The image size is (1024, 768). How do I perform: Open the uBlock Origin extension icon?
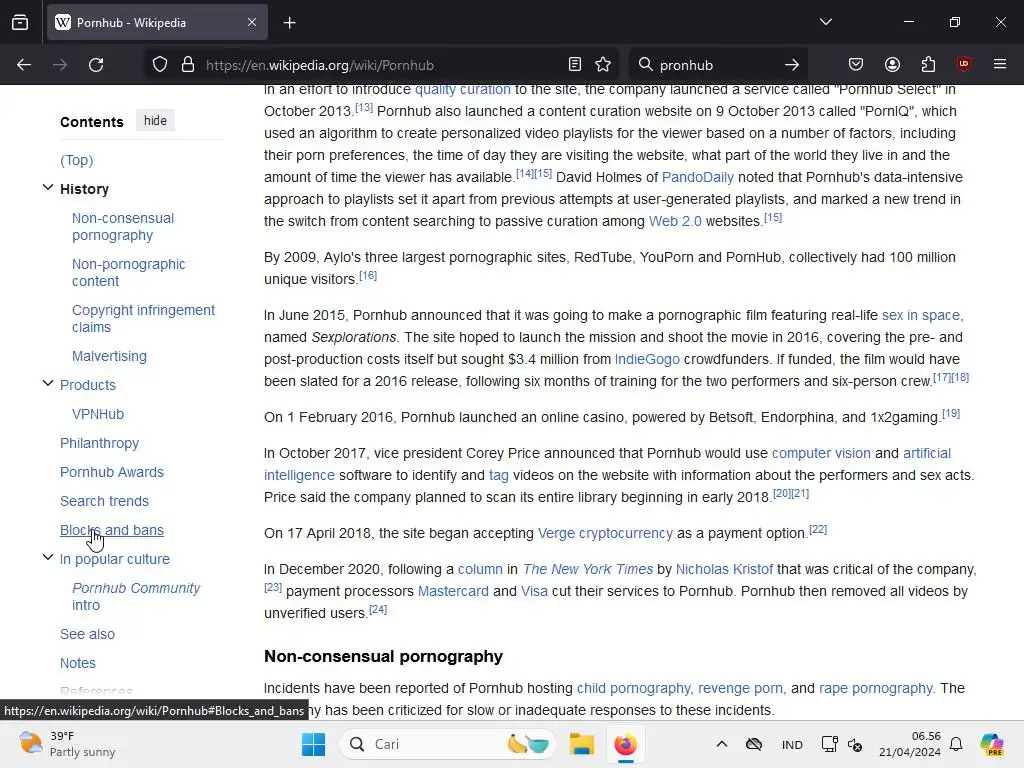tap(964, 64)
